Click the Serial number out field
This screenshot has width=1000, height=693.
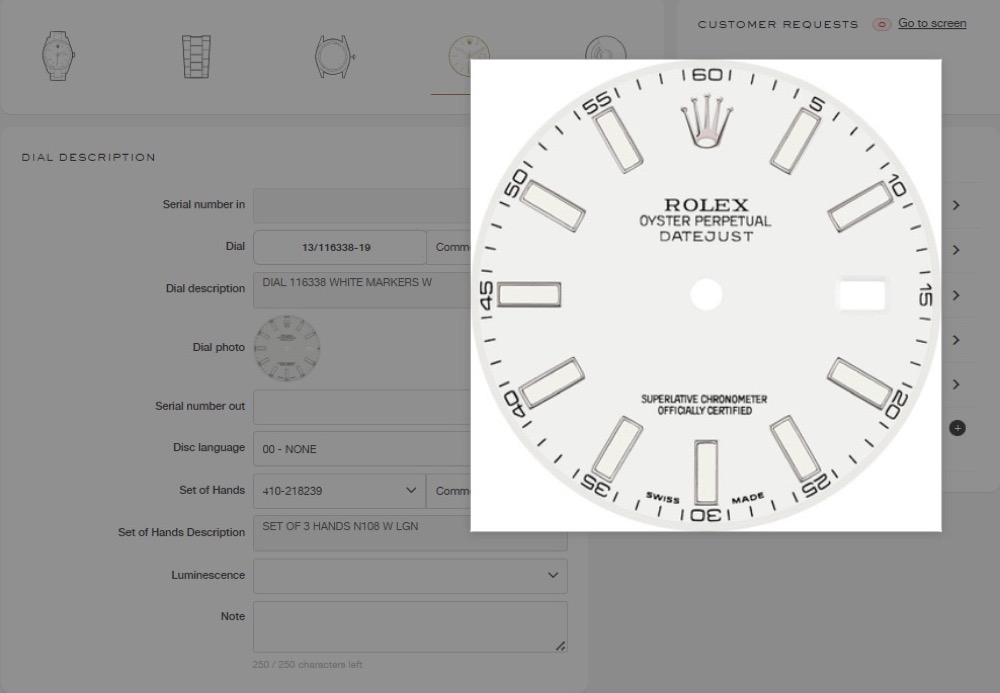click(360, 407)
